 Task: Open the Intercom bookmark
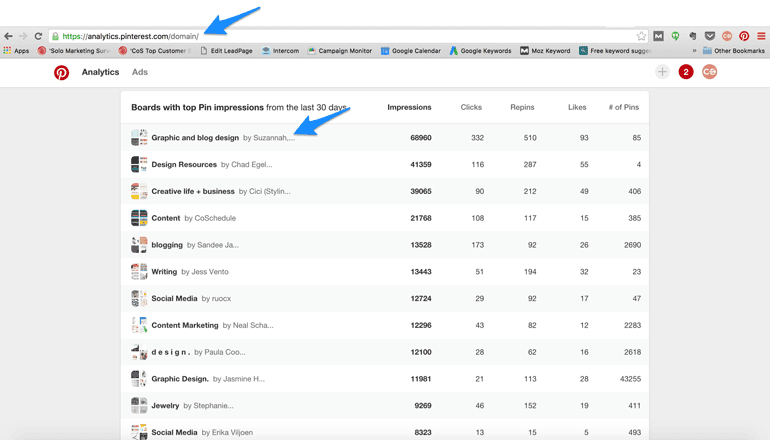(280, 51)
